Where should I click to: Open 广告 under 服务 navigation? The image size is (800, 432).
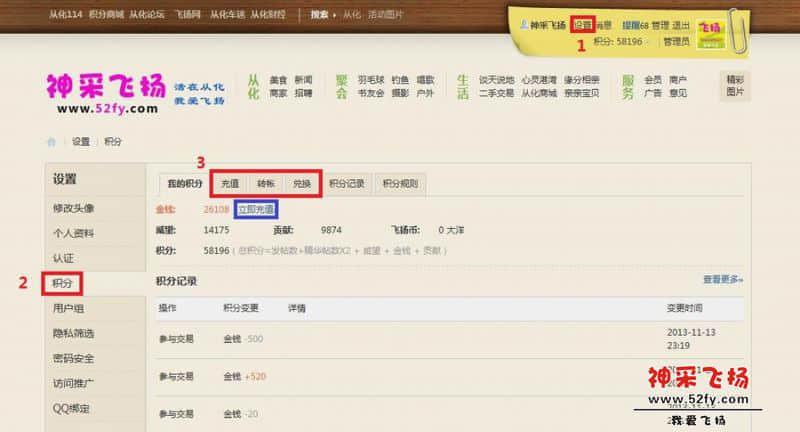[653, 93]
